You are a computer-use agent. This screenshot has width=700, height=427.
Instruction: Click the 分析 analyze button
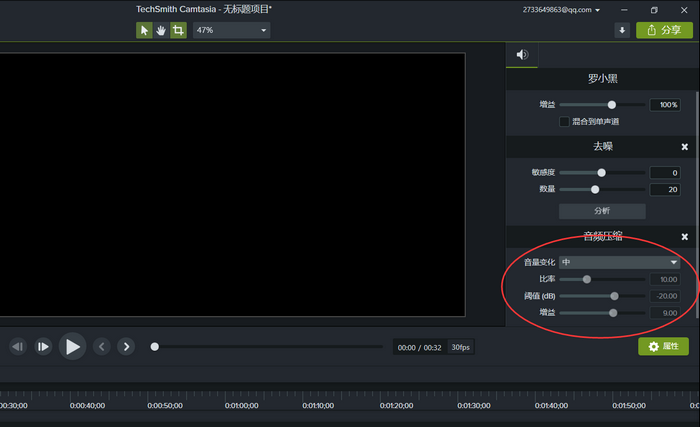tap(602, 211)
